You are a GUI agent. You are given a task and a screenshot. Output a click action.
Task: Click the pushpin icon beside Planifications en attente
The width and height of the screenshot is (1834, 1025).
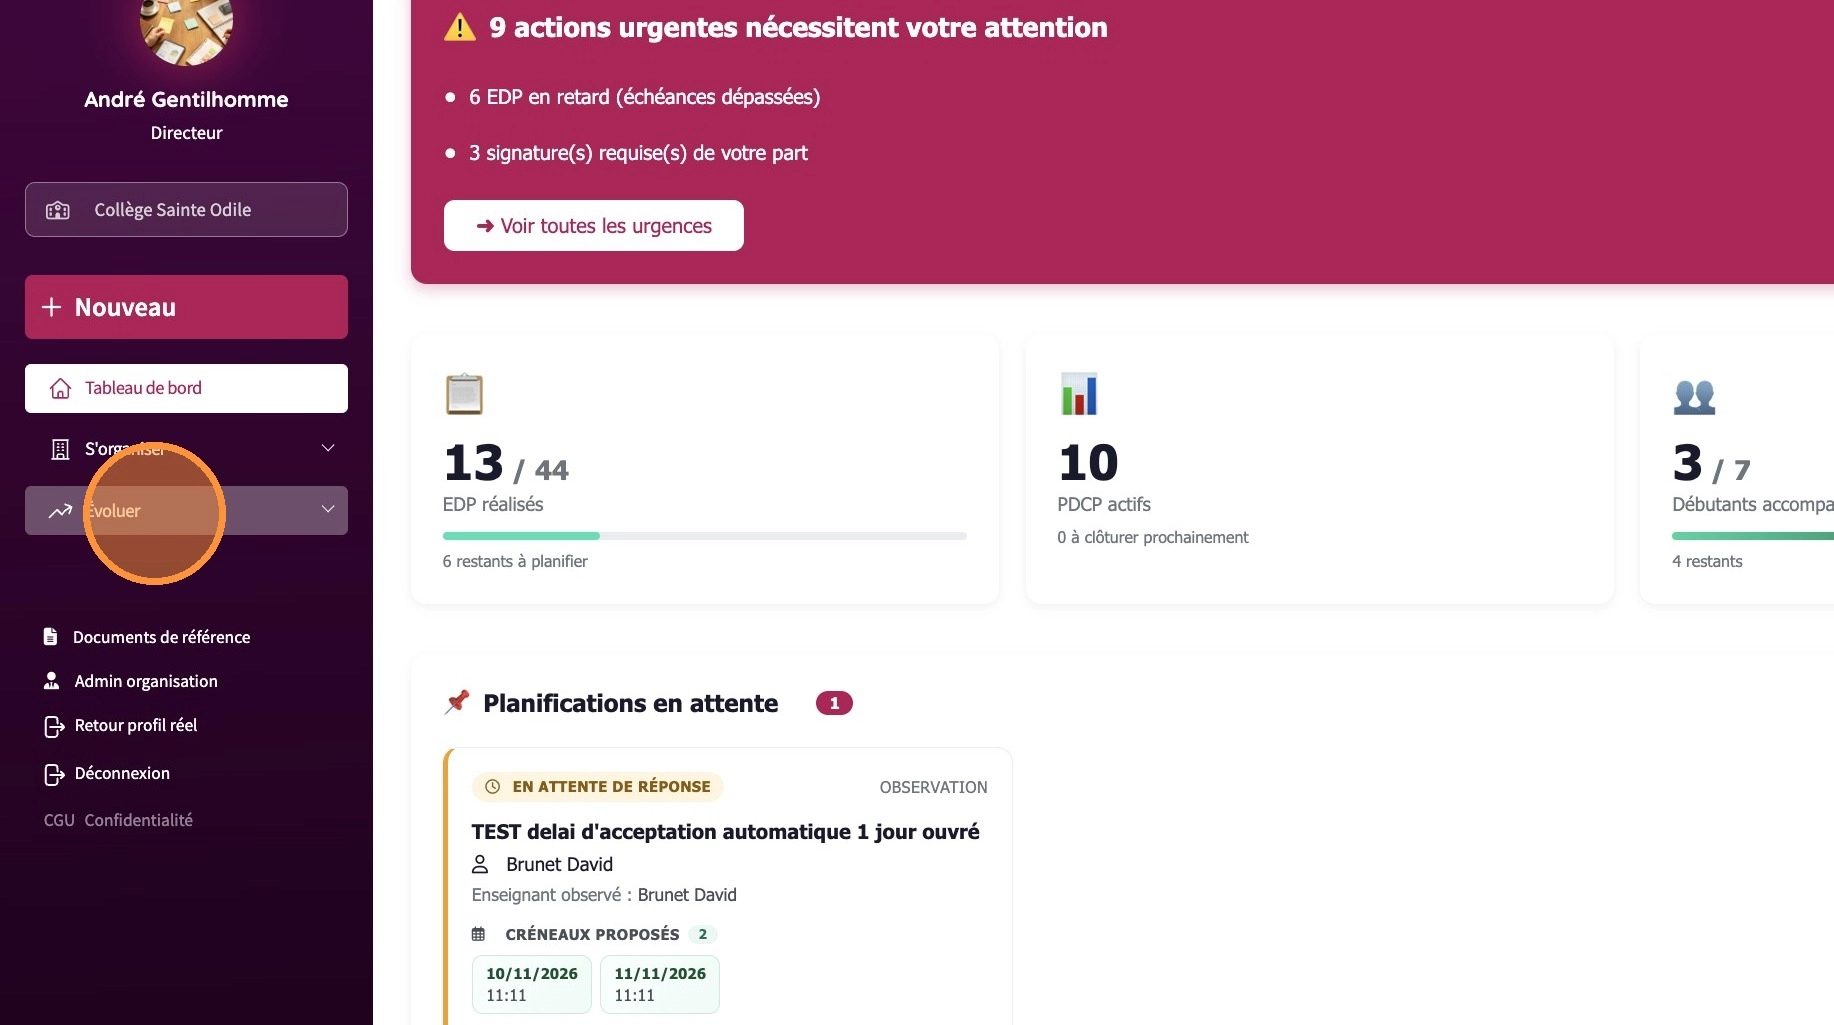(x=457, y=702)
